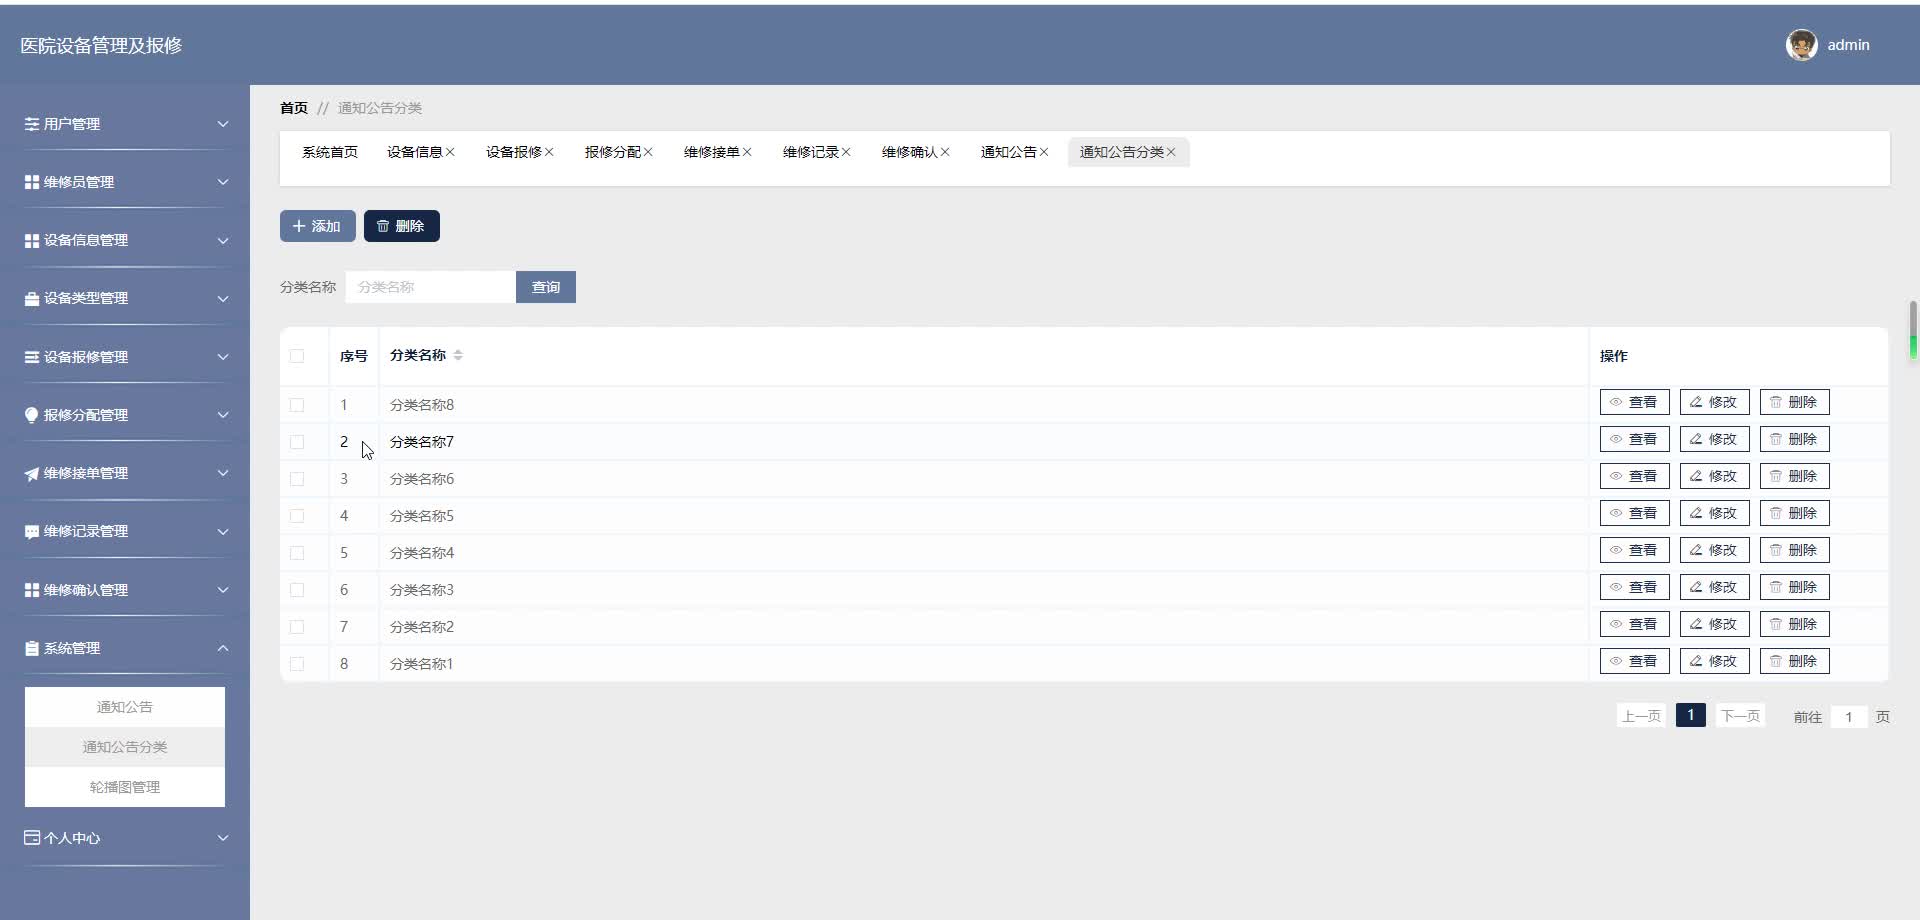Switch to the 设备信息 tab
The image size is (1920, 920).
(415, 152)
